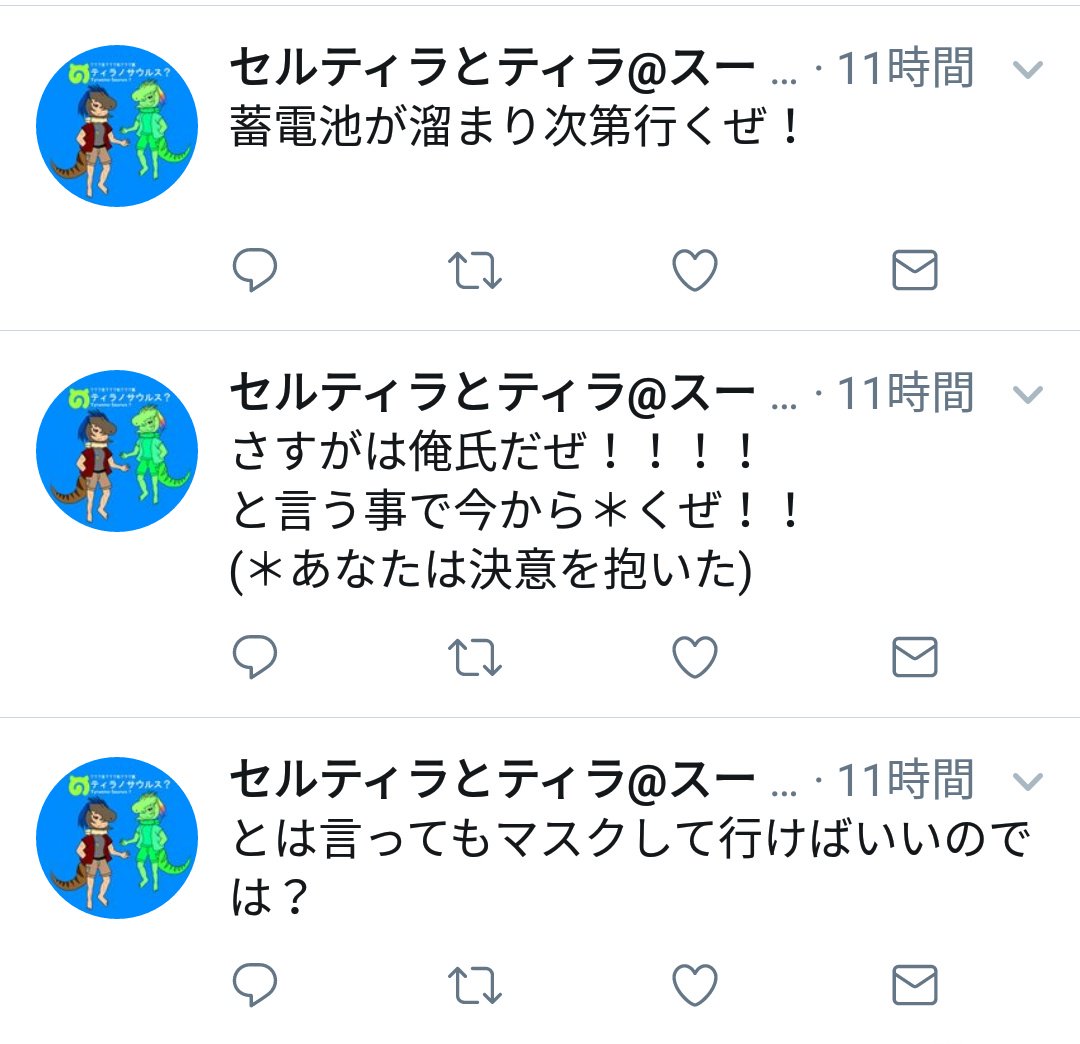This screenshot has width=1080, height=1044.
Task: Like the さすがは俺氏だぜ tweet
Action: tap(695, 657)
